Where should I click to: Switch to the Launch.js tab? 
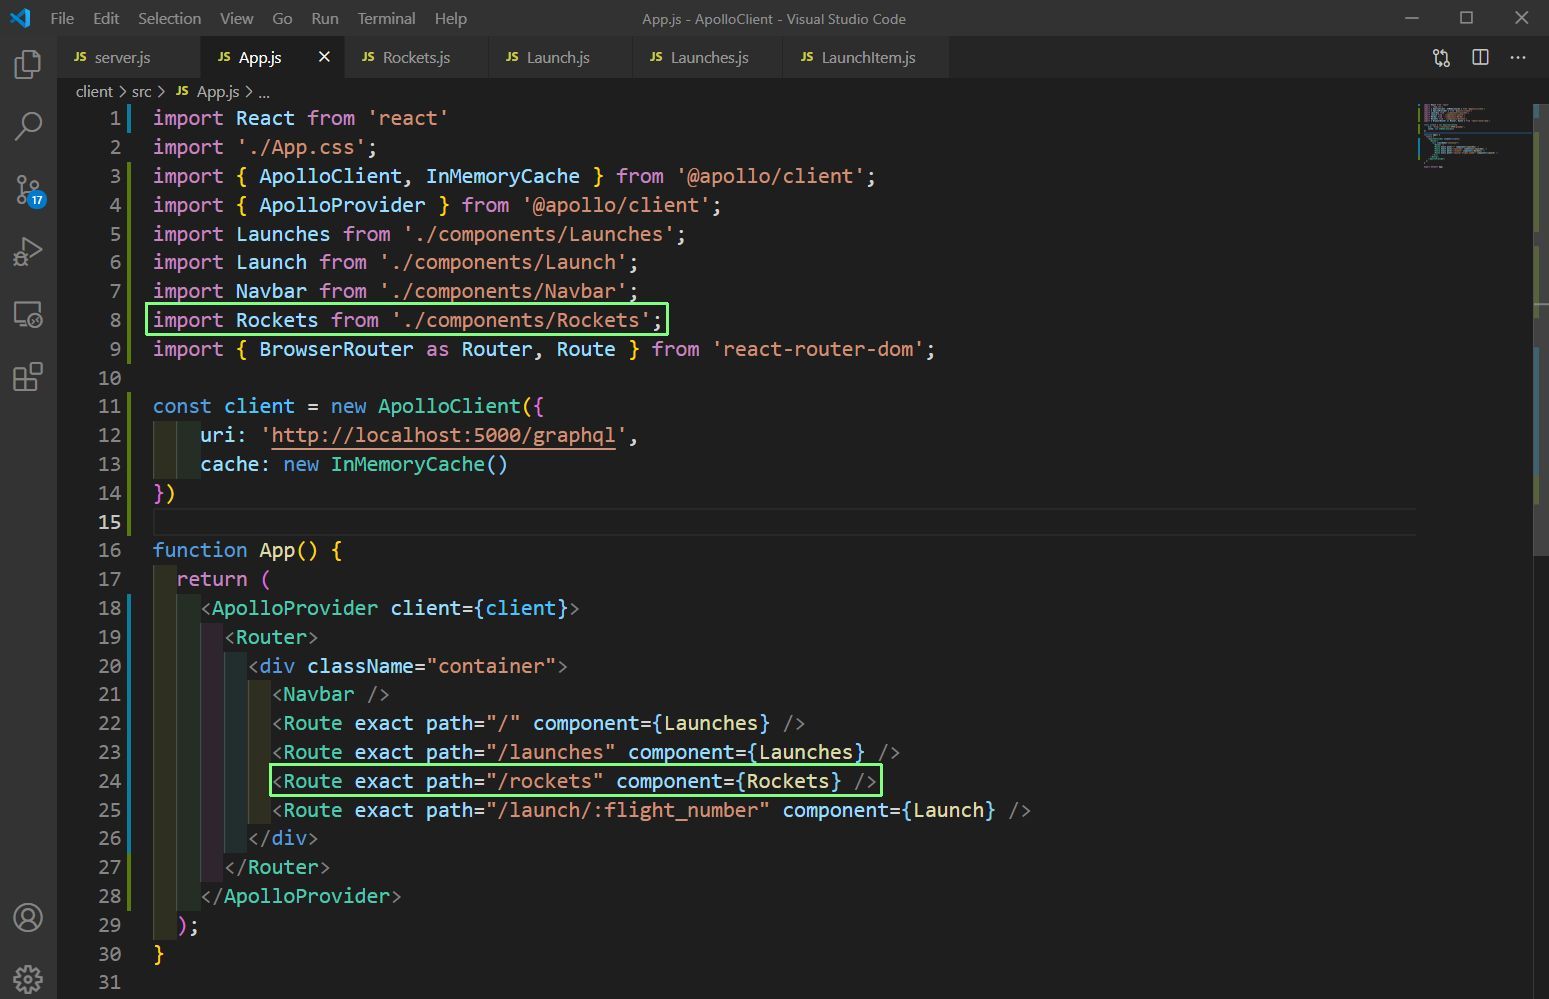561,57
